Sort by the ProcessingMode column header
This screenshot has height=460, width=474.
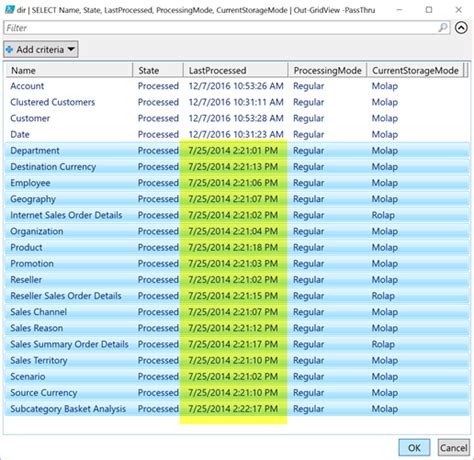tap(327, 70)
